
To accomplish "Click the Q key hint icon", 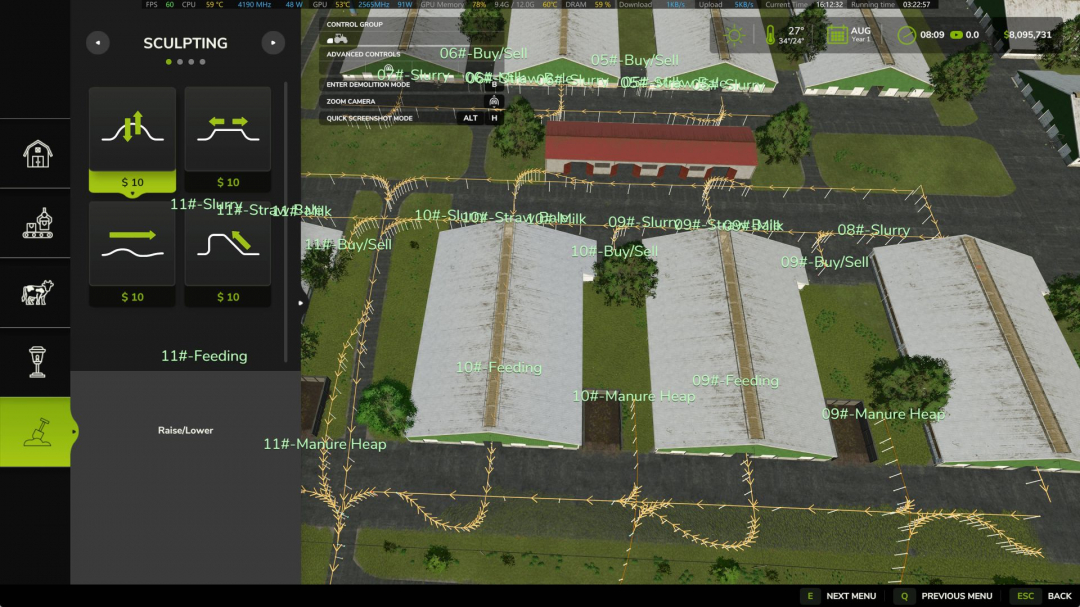I will point(904,596).
